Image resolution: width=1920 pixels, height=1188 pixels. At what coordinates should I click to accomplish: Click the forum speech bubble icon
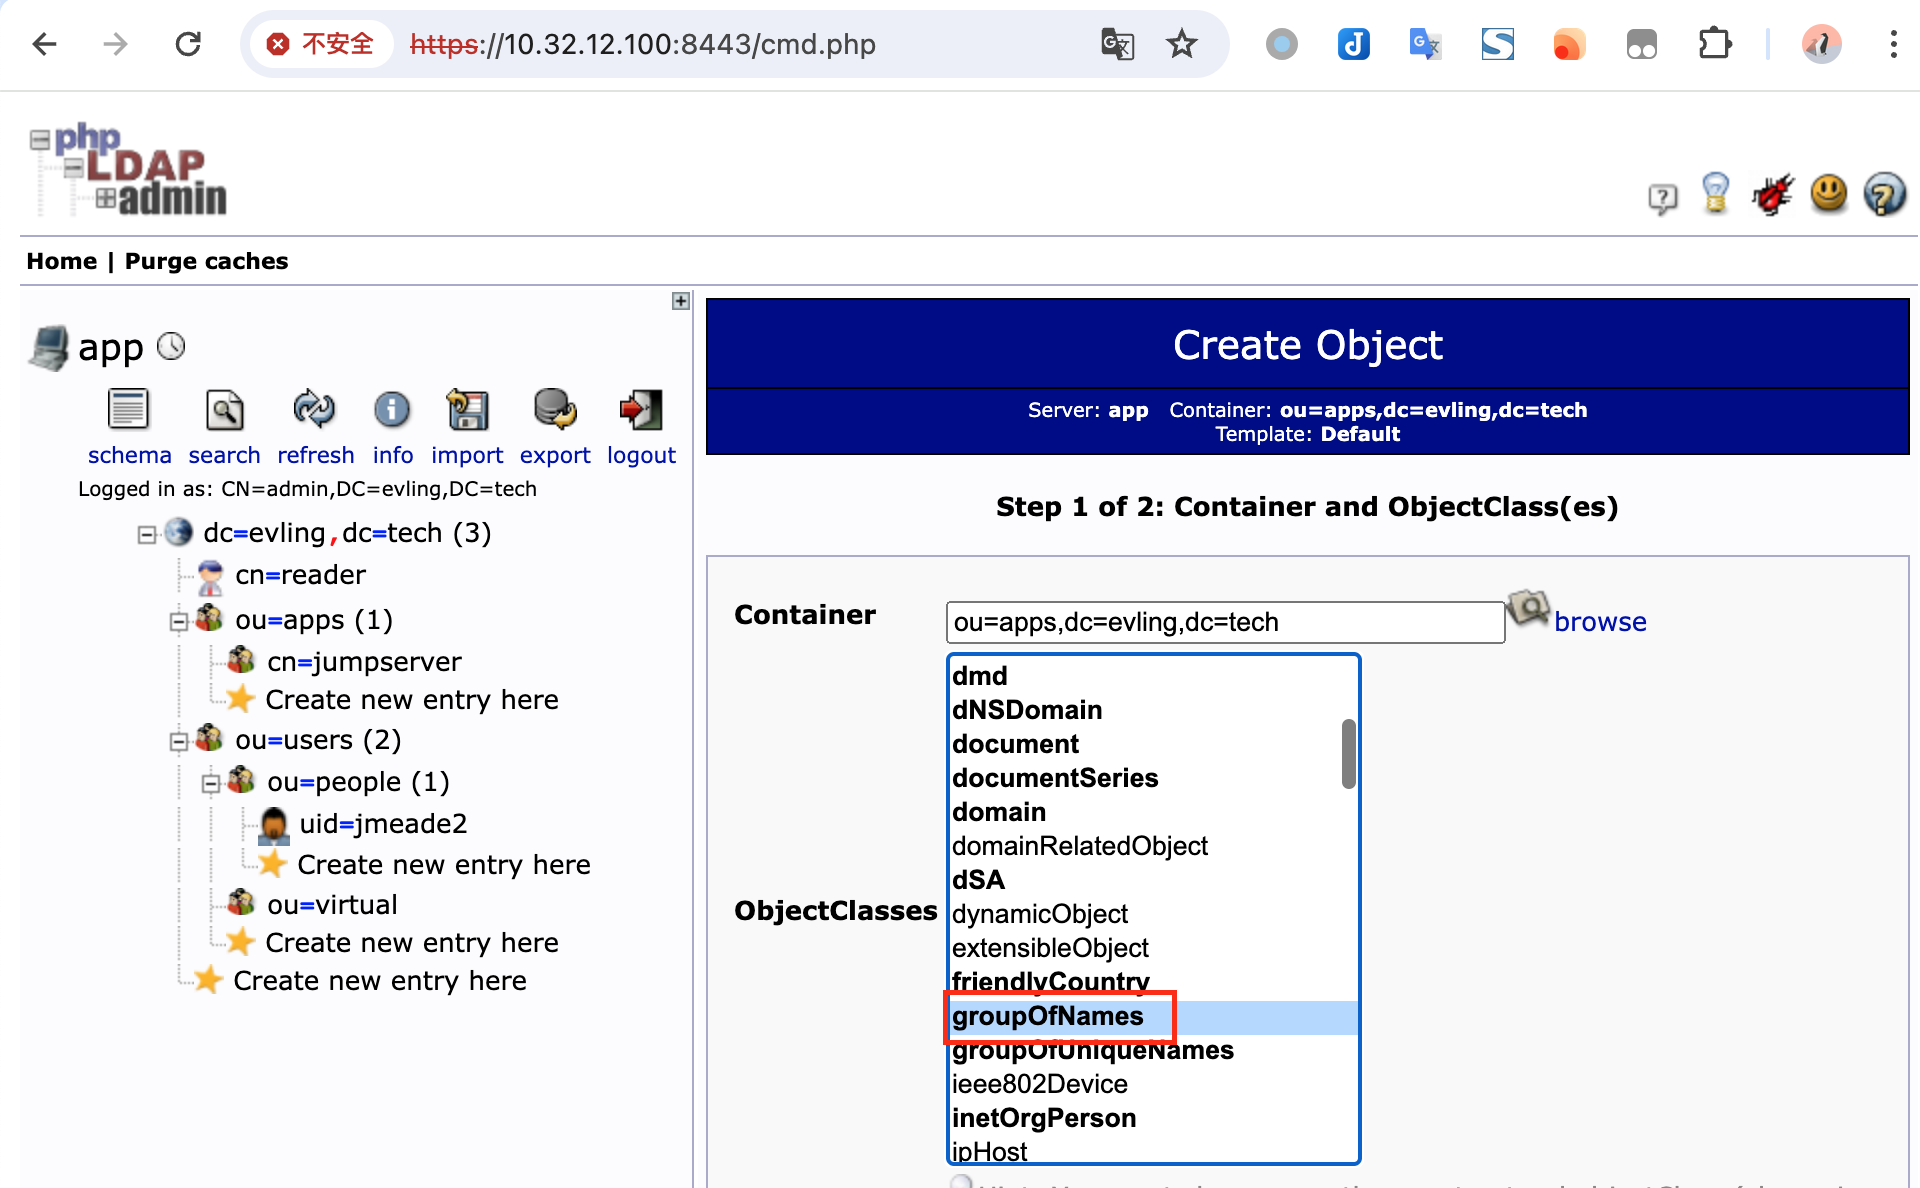tap(1662, 198)
